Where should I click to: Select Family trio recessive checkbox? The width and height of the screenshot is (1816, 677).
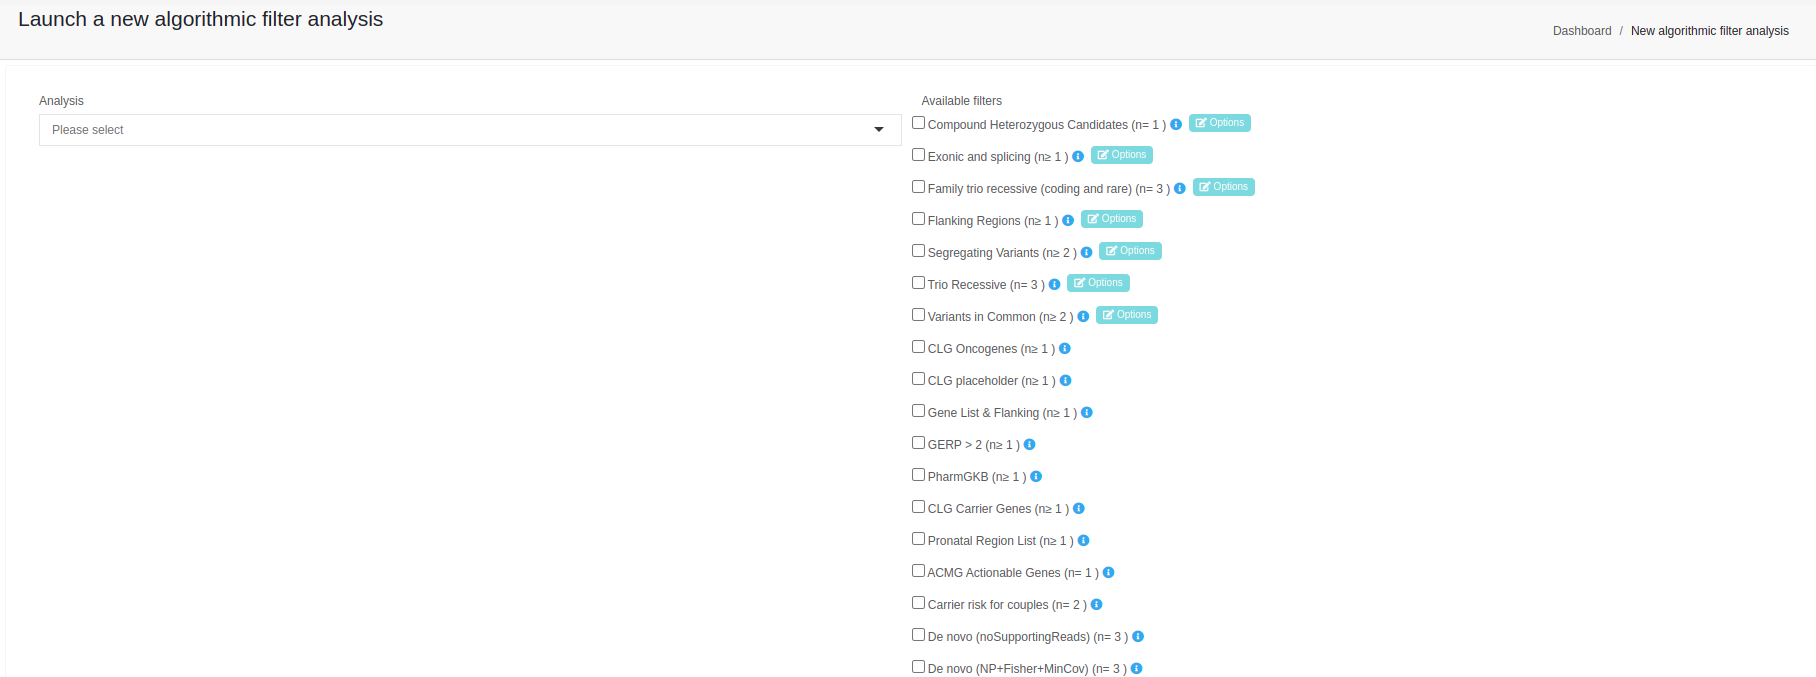pyautogui.click(x=918, y=187)
